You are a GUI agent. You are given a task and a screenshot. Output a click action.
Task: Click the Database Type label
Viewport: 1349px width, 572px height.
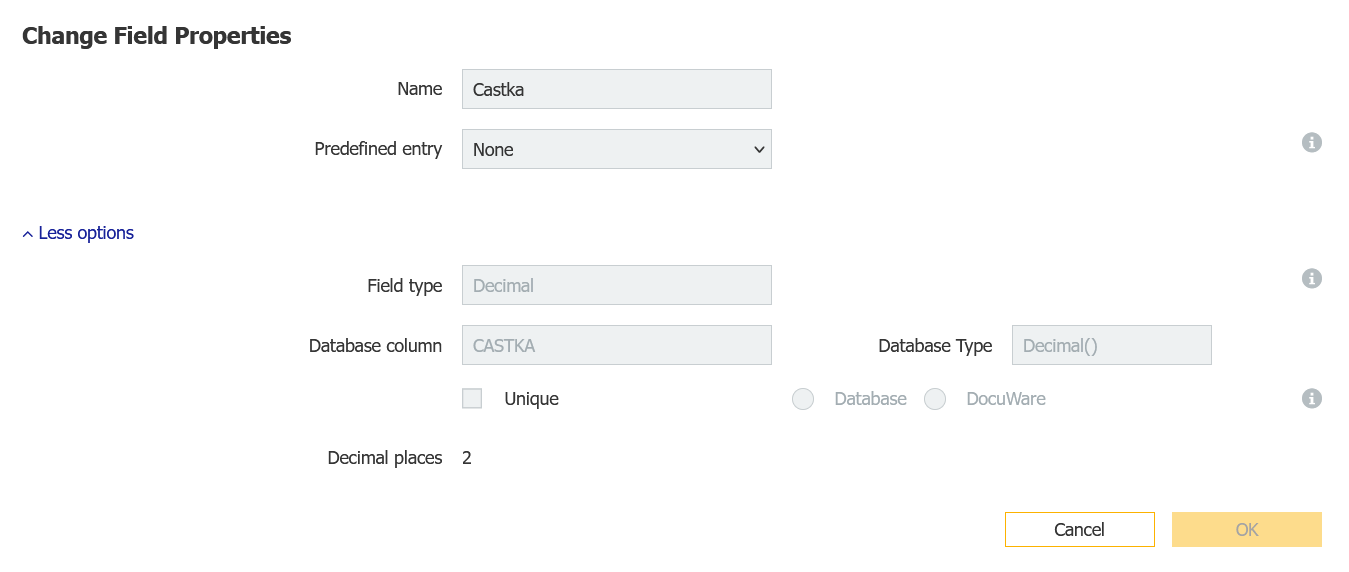(x=935, y=346)
